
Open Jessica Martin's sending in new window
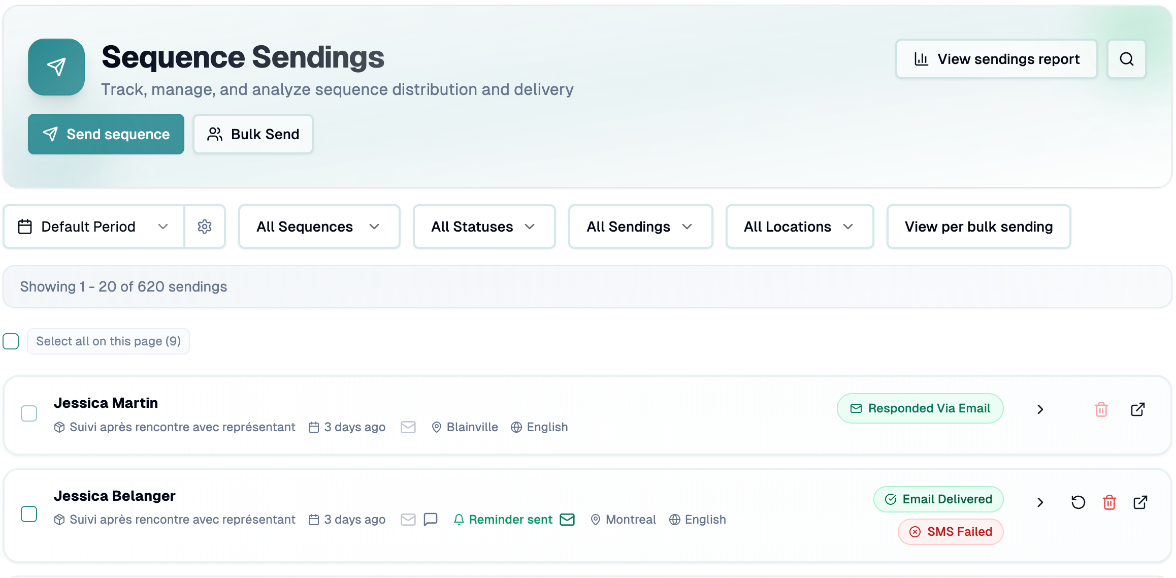coord(1138,409)
